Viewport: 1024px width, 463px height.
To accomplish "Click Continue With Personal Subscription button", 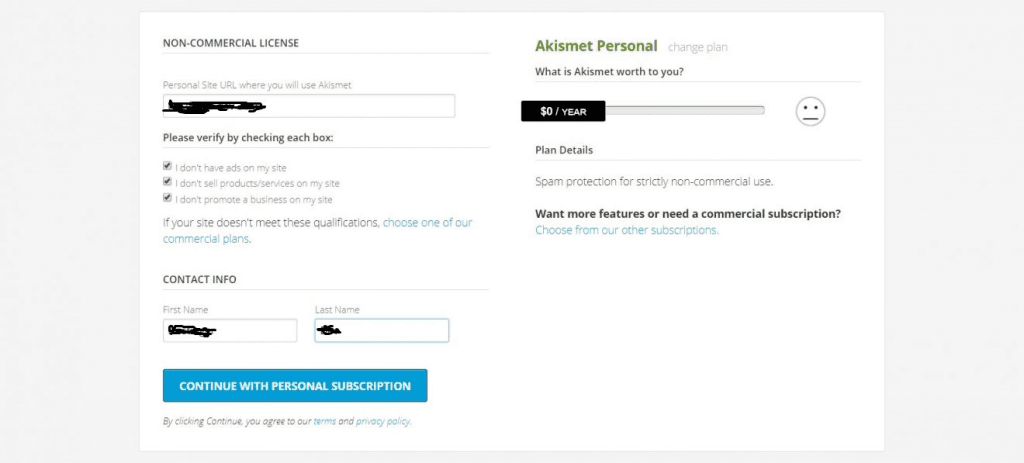I will pos(295,386).
